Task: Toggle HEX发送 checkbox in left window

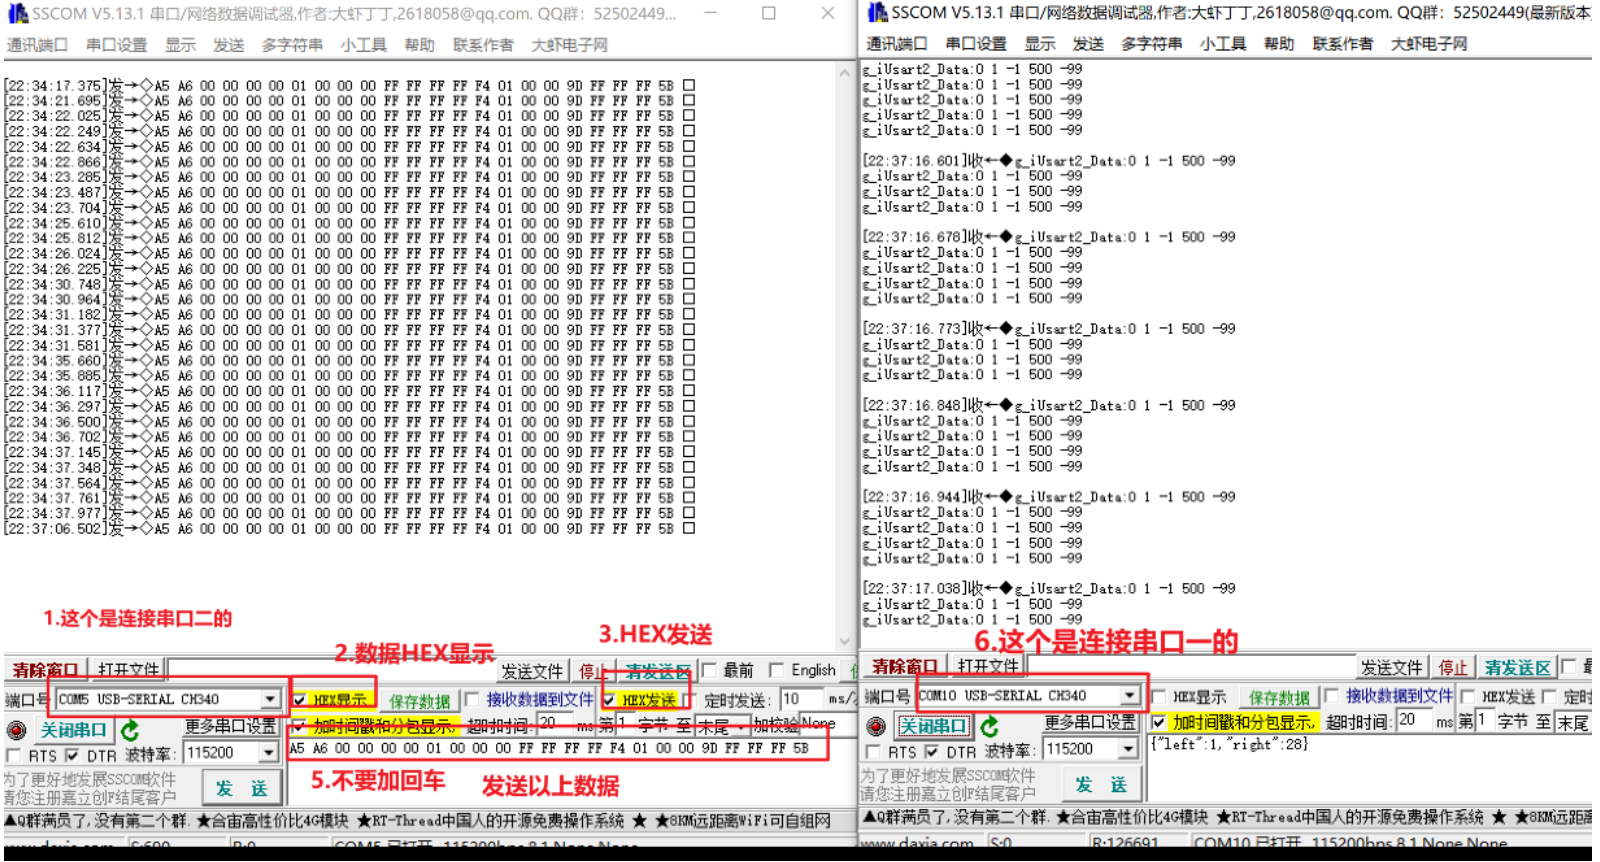Action: coord(609,700)
